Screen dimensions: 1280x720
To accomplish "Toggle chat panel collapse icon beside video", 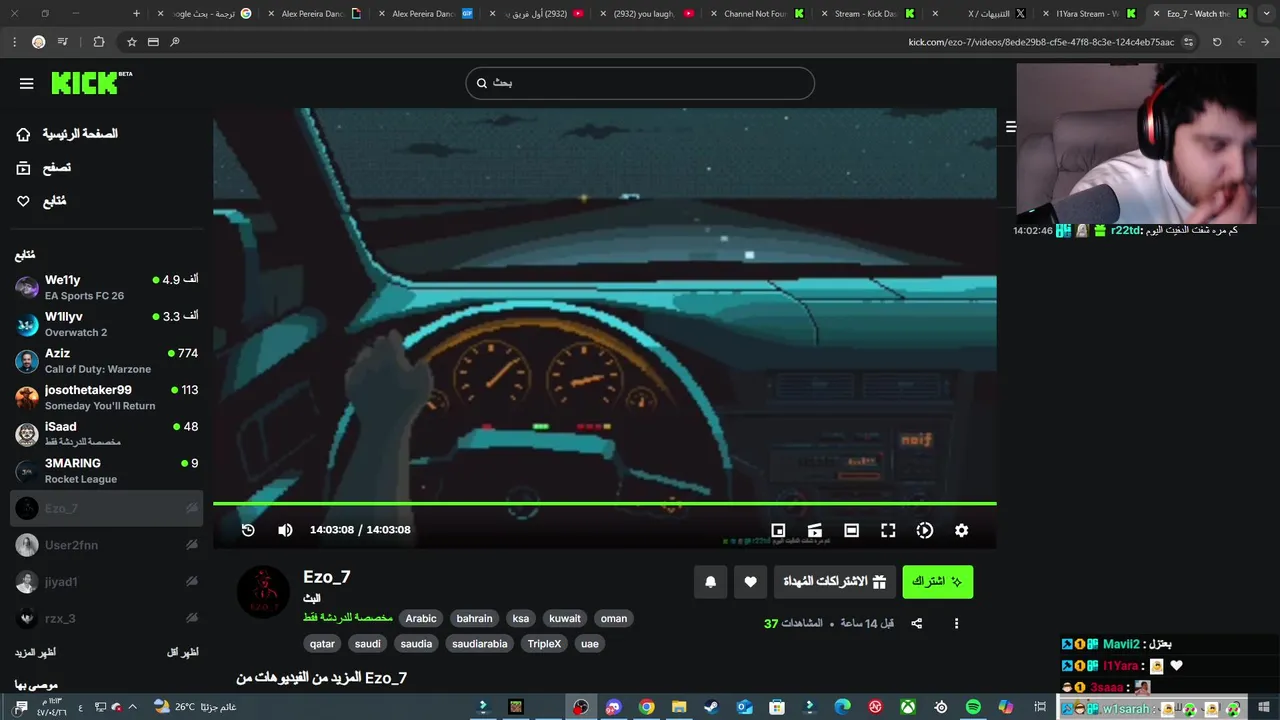I will 1011,127.
